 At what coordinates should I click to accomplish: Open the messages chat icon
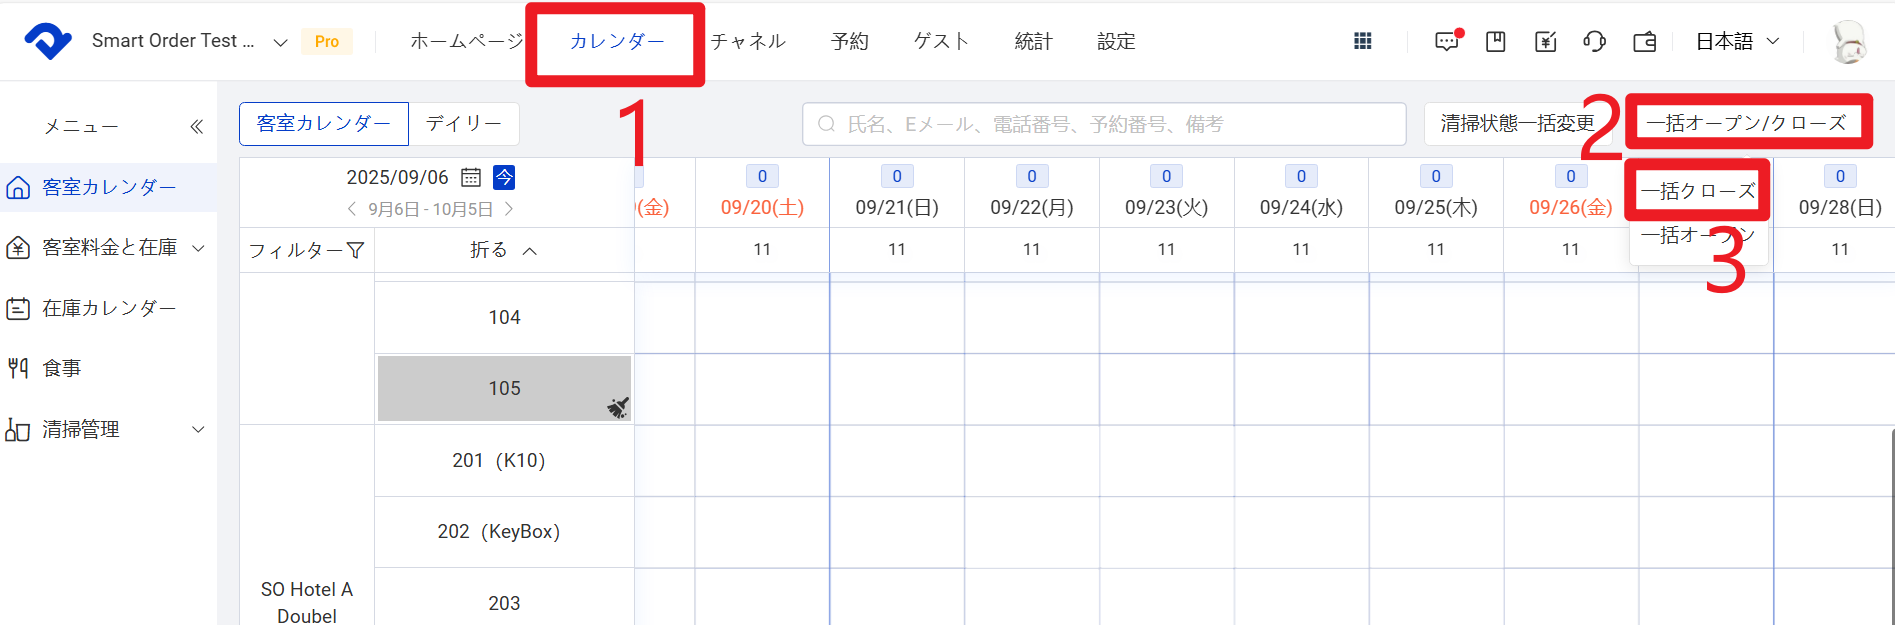1446,41
